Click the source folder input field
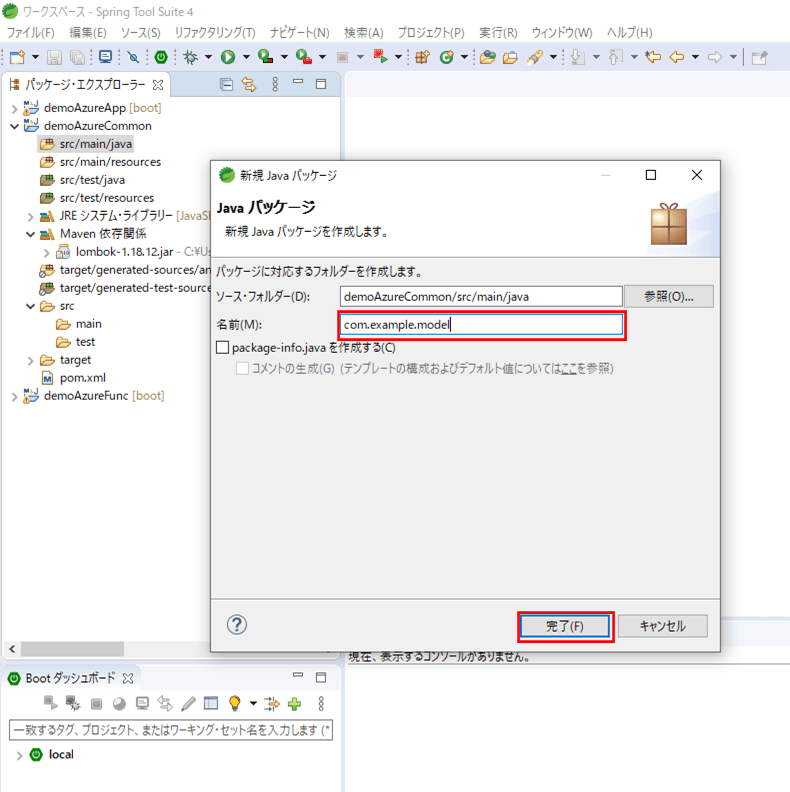Image resolution: width=790 pixels, height=792 pixels. pyautogui.click(x=481, y=296)
